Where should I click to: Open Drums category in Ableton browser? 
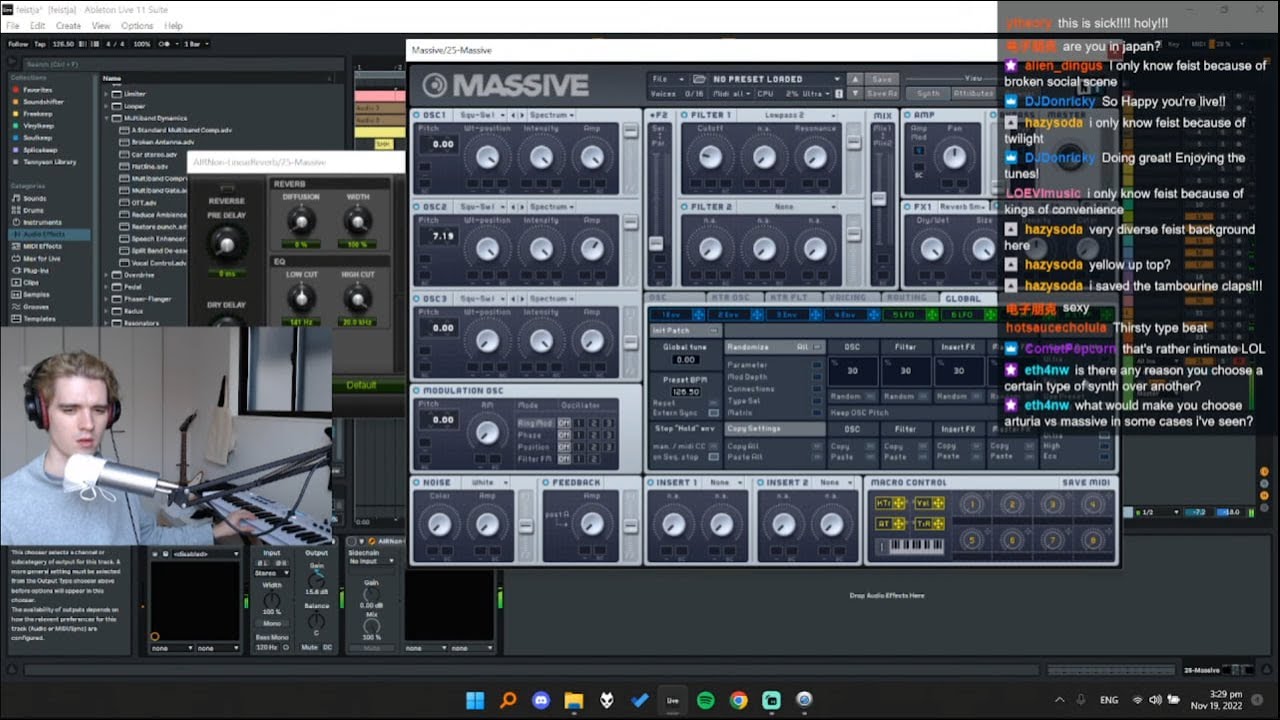point(34,210)
